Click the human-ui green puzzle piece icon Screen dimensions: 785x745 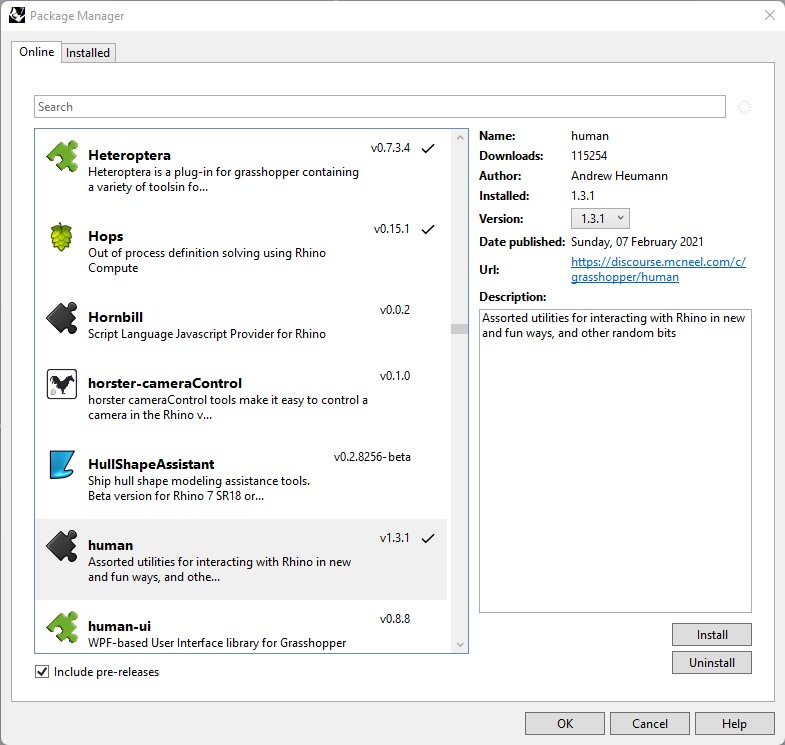(x=62, y=627)
